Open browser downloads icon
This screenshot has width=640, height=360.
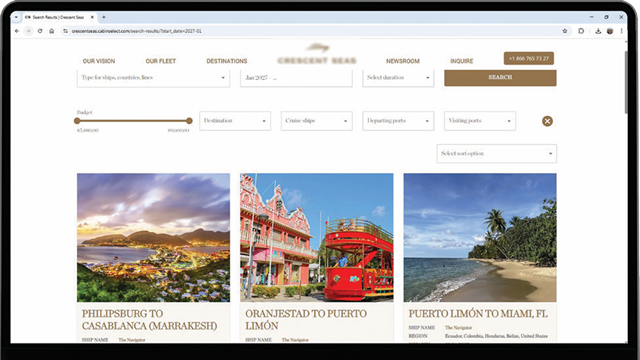click(598, 31)
